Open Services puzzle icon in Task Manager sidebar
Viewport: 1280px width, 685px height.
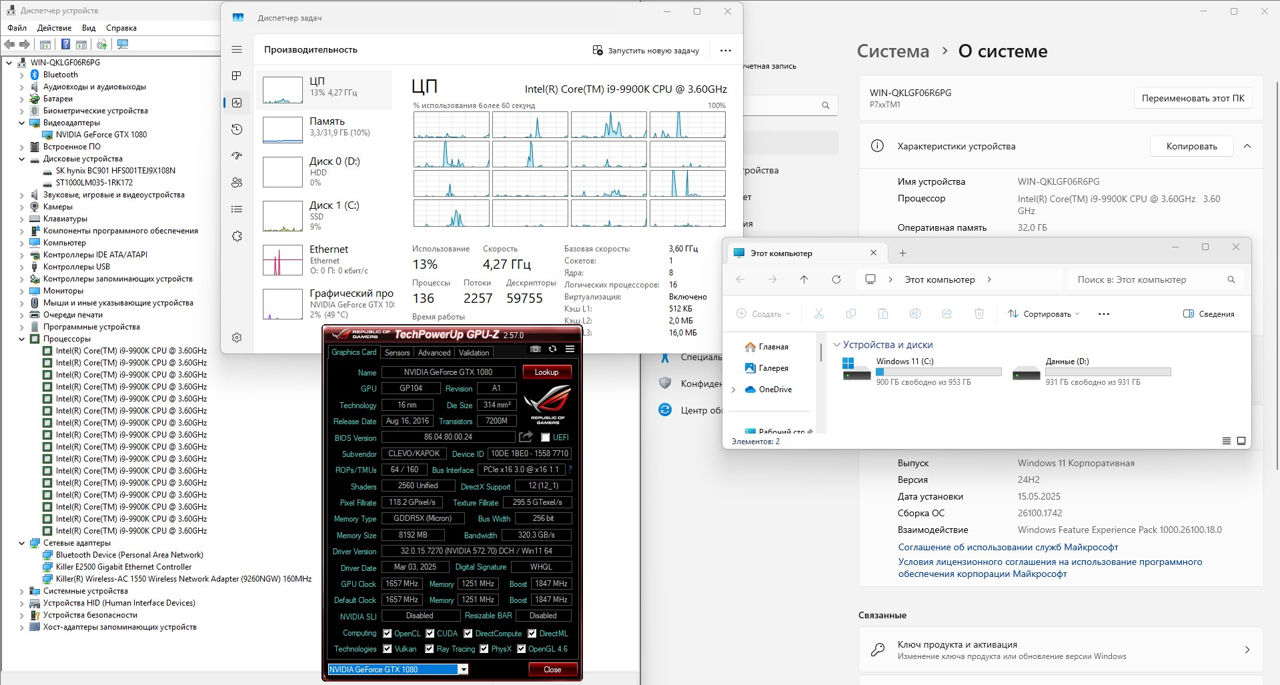pos(237,236)
